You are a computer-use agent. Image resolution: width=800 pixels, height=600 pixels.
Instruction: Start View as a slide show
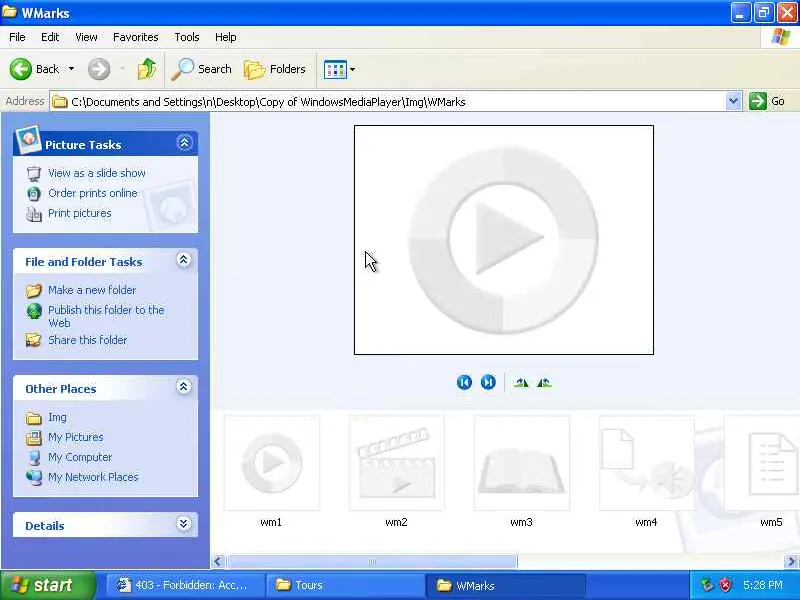pos(97,173)
